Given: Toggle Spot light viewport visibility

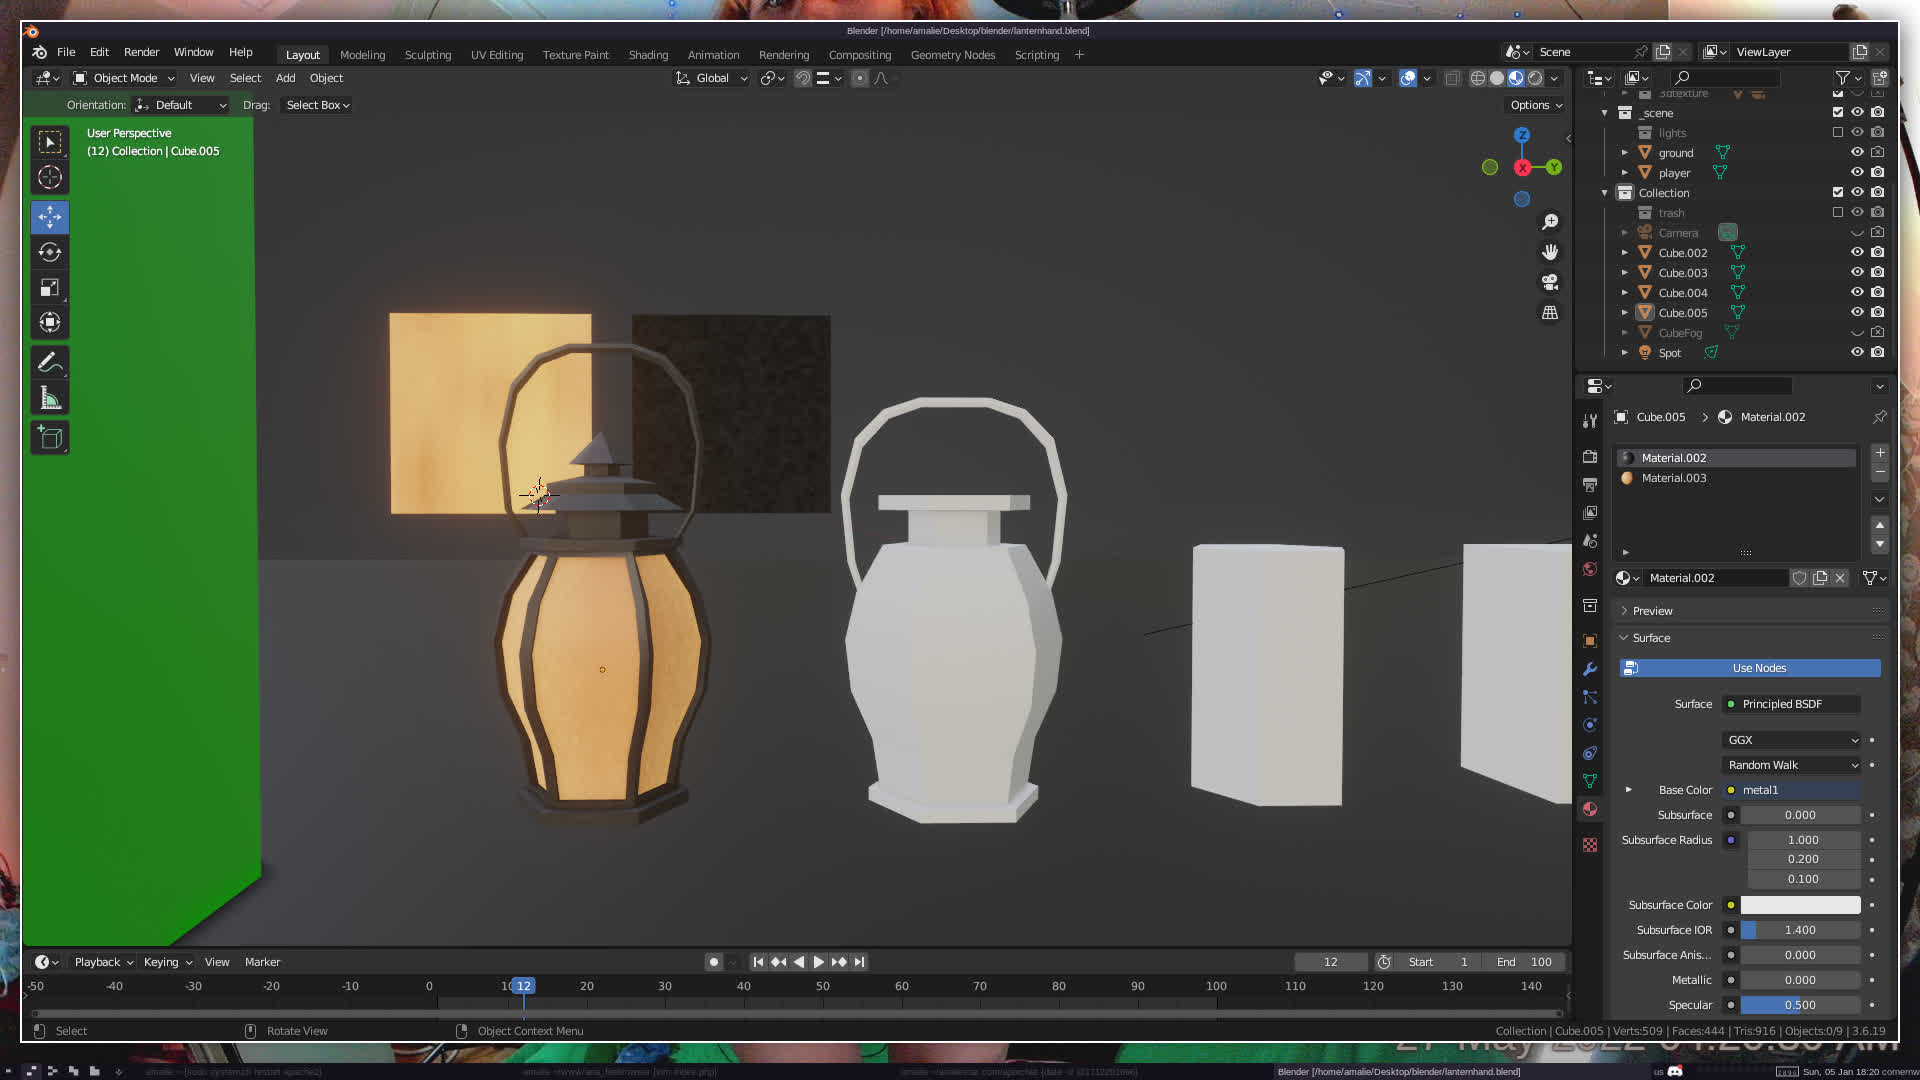Looking at the screenshot, I should 1857,352.
